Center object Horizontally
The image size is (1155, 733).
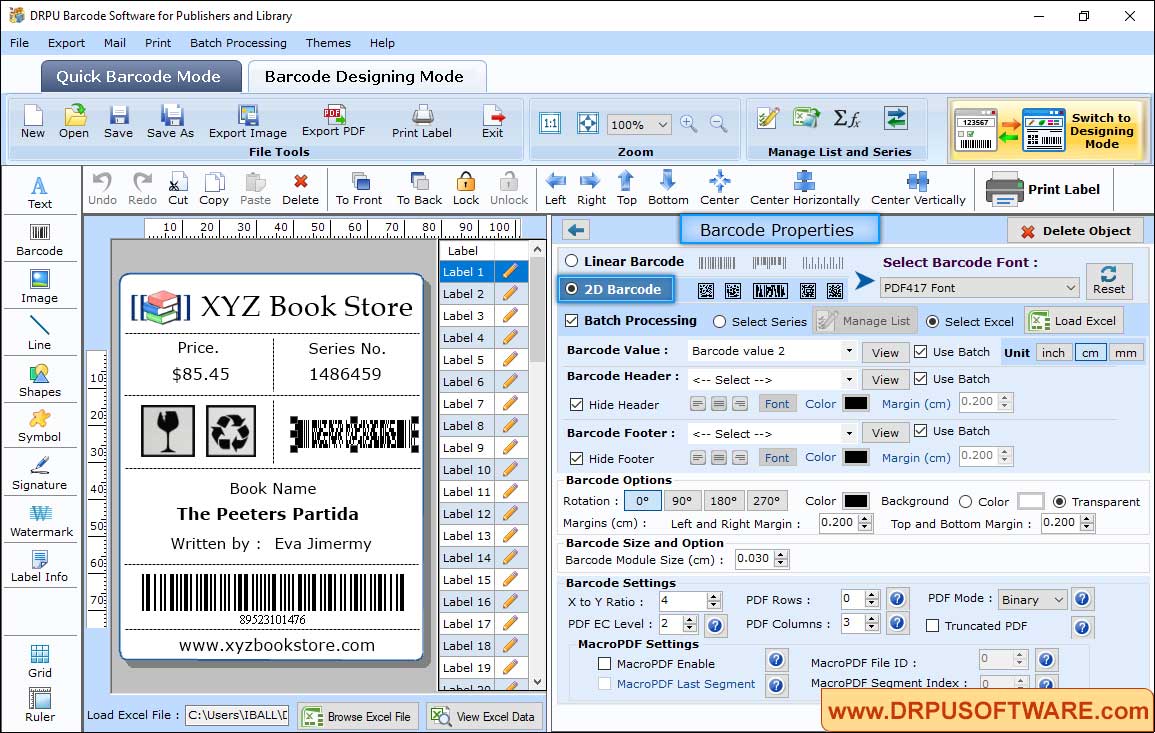tap(804, 189)
